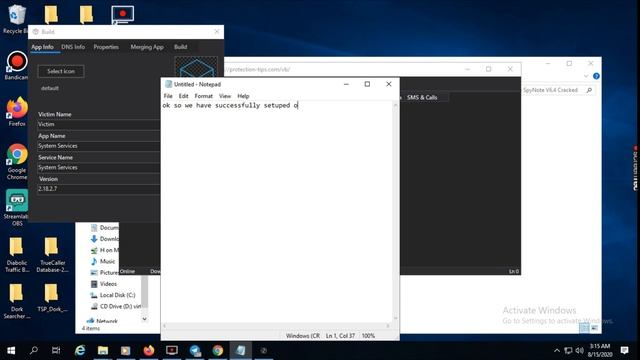Expand the Explorer ribbon chevron
Viewport: 640px width, 360px height.
(x=586, y=76)
